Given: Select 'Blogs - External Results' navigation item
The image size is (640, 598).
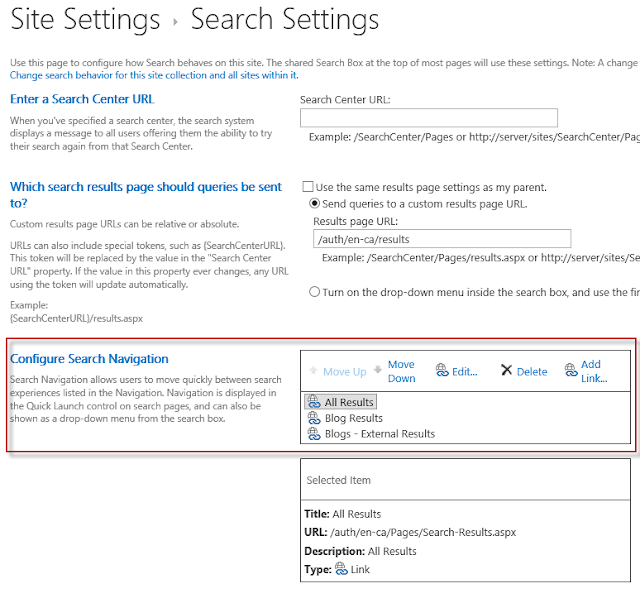Looking at the screenshot, I should [371, 433].
